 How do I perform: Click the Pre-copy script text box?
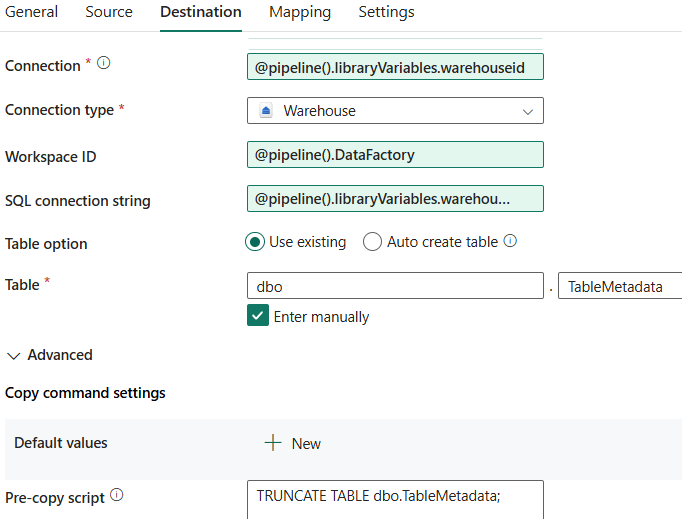(395, 498)
